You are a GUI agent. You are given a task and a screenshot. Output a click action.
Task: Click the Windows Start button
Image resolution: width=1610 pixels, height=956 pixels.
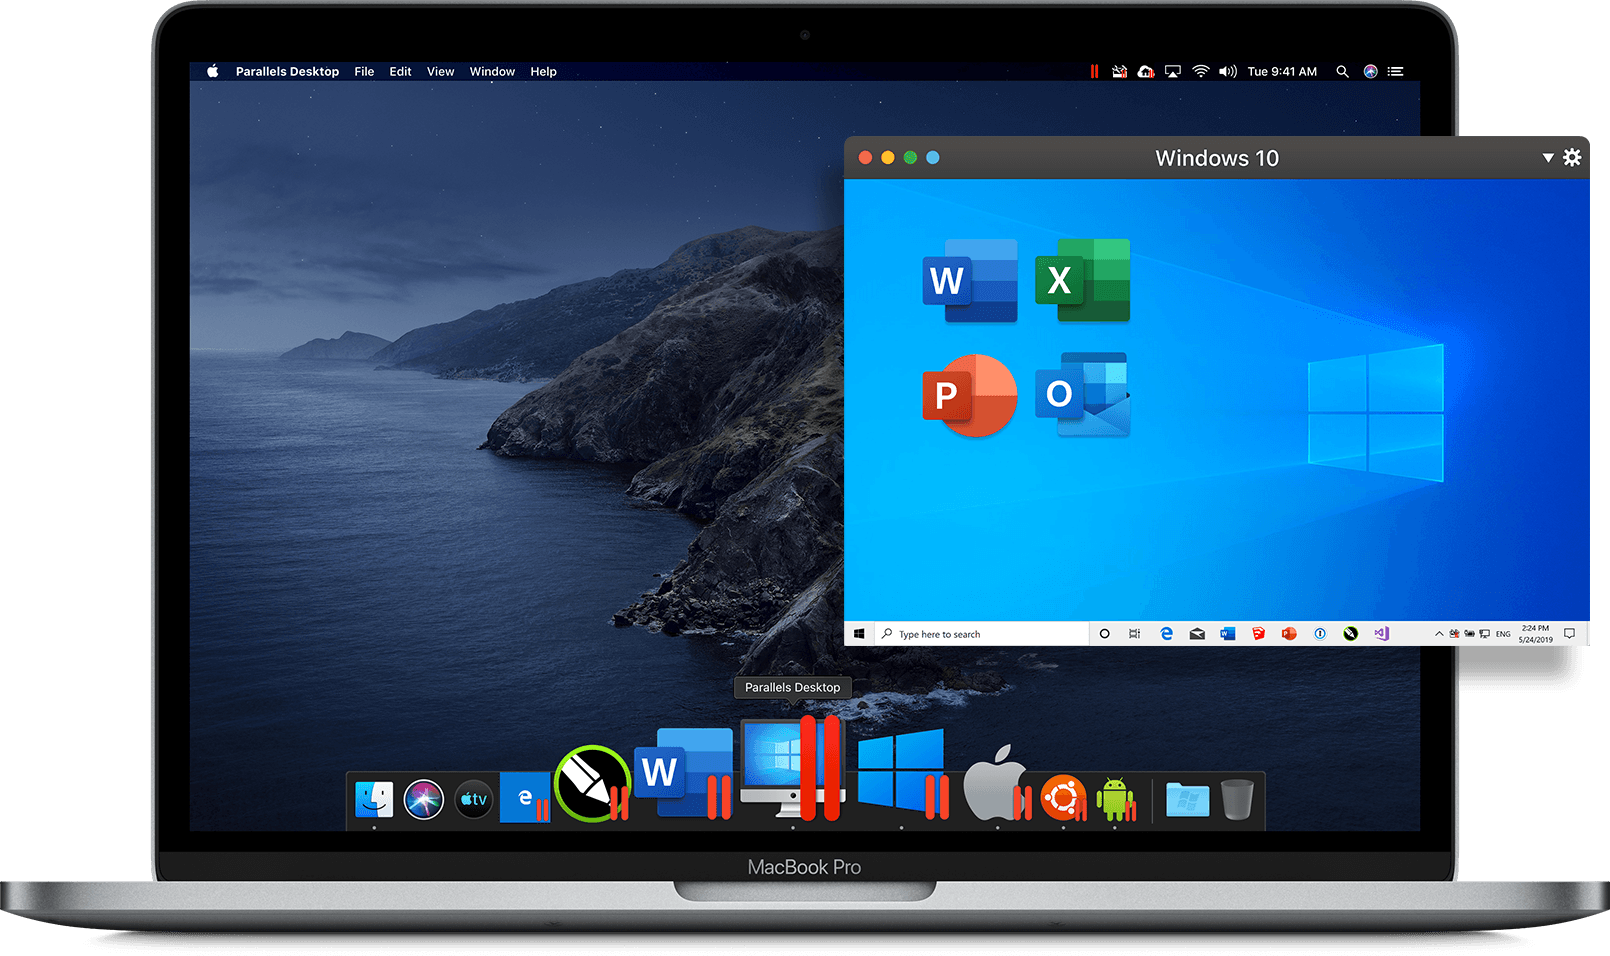pyautogui.click(x=859, y=634)
